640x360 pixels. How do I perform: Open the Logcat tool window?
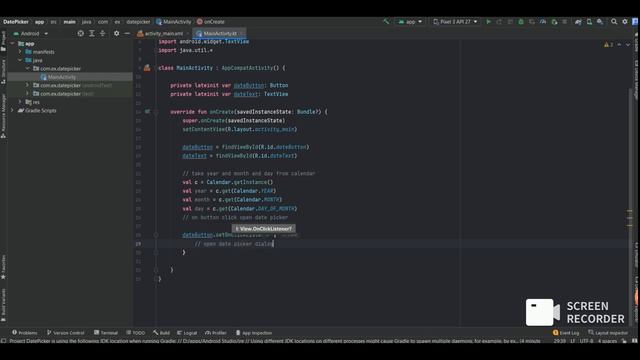click(x=187, y=333)
